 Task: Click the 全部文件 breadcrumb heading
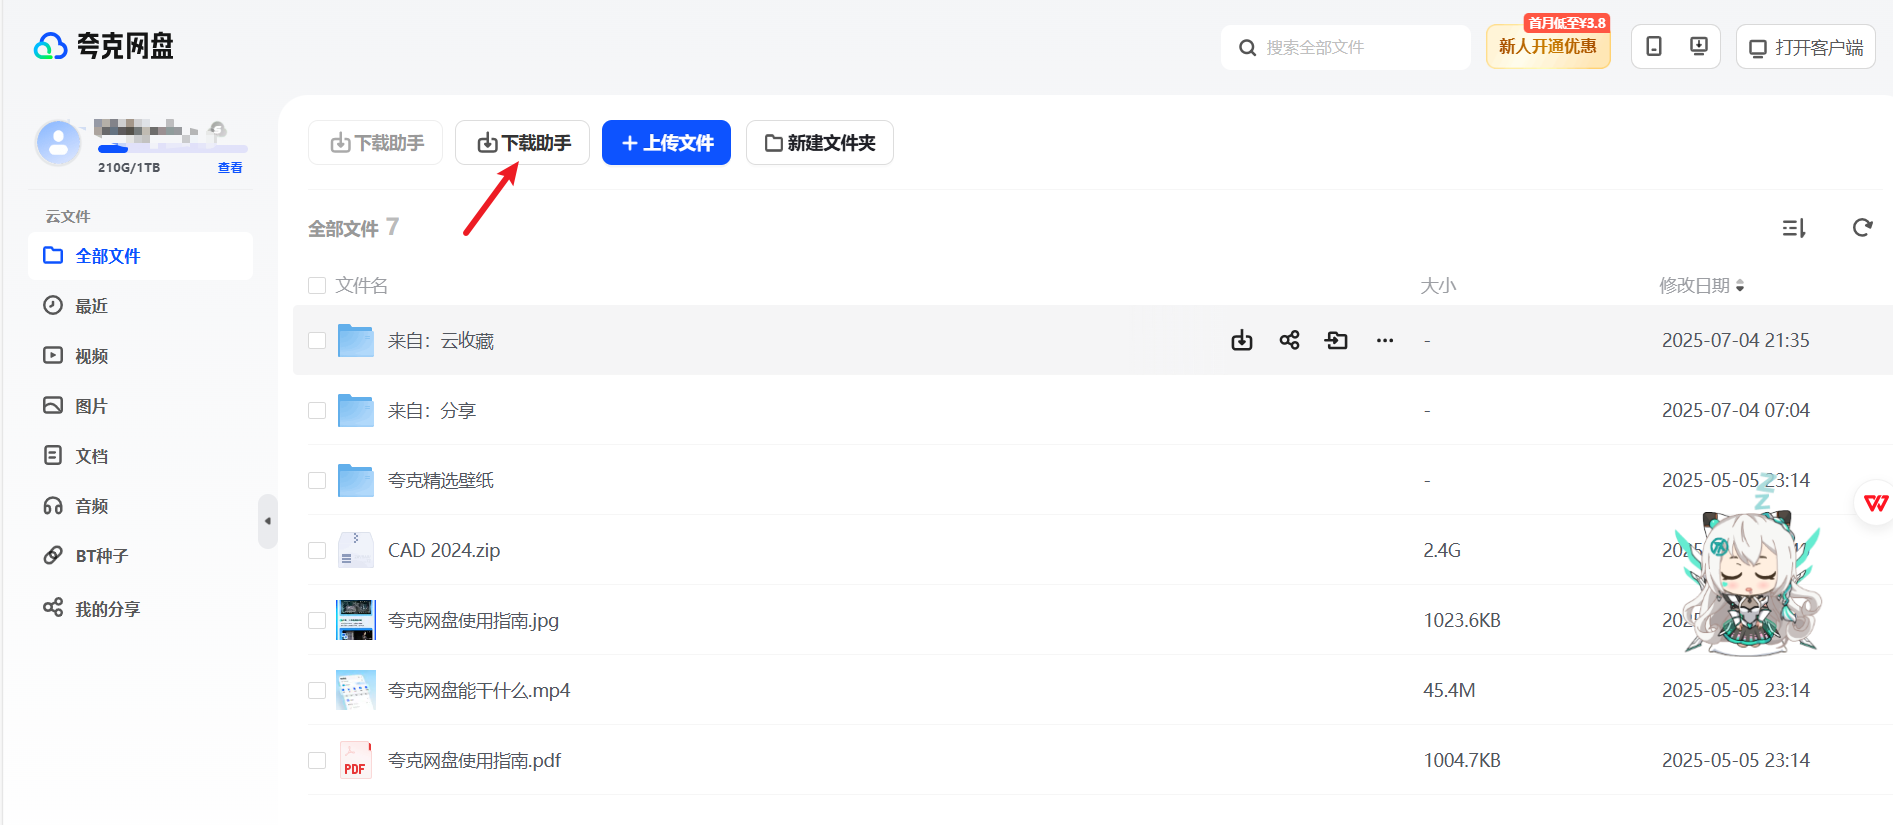[x=343, y=229]
